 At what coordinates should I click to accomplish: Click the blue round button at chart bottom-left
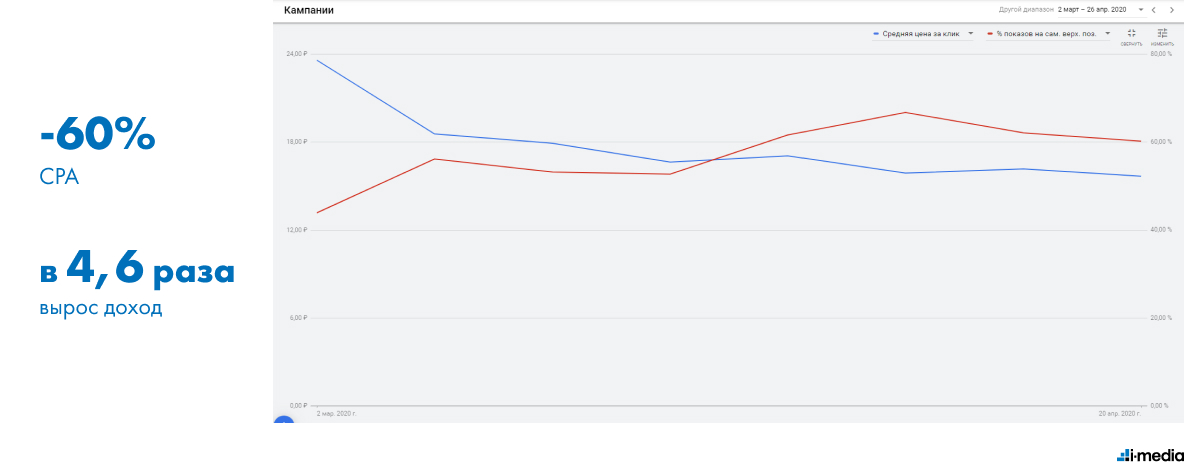[283, 424]
